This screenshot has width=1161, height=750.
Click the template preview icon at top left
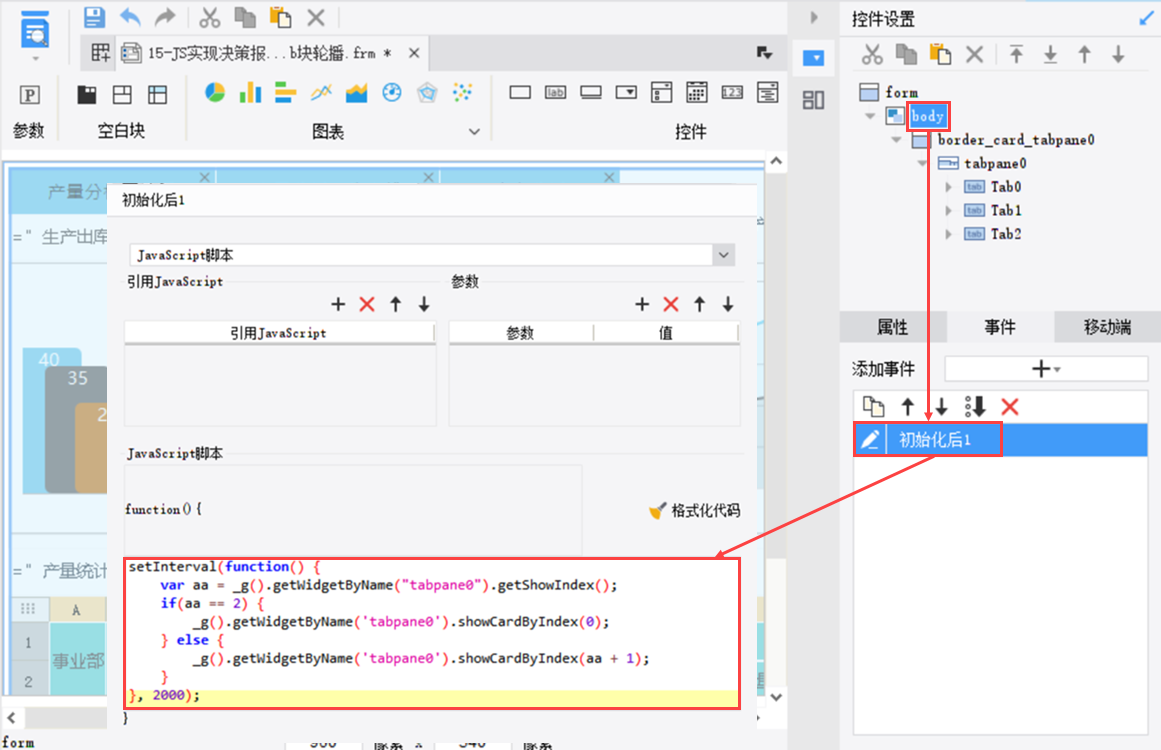pyautogui.click(x=34, y=31)
